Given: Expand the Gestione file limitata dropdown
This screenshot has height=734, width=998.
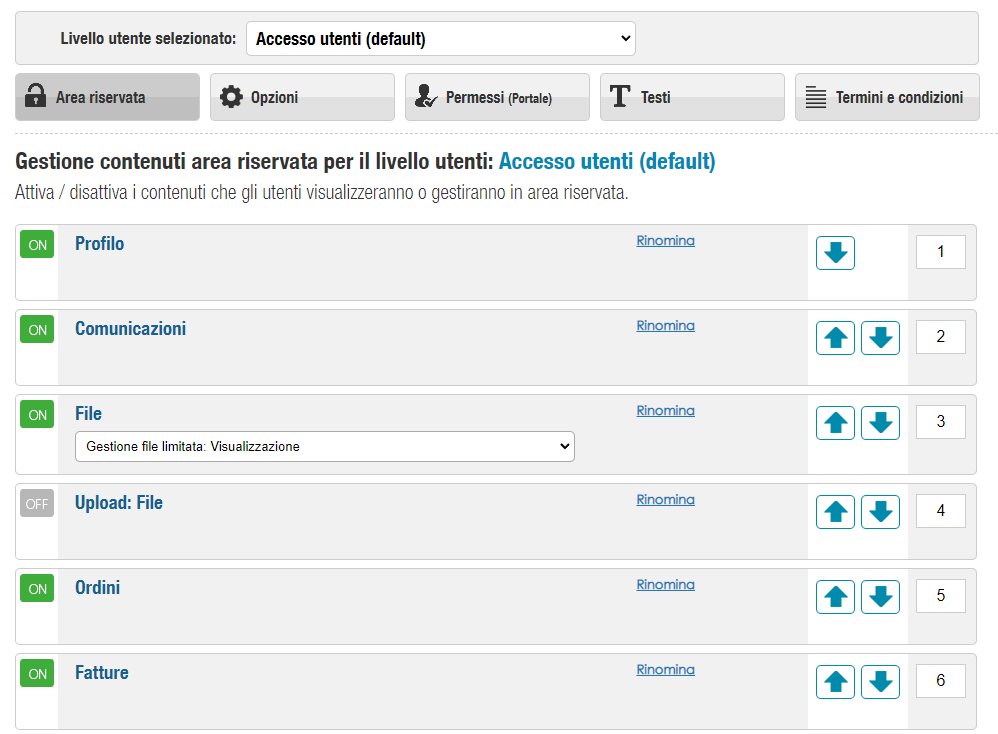Looking at the screenshot, I should click(325, 446).
